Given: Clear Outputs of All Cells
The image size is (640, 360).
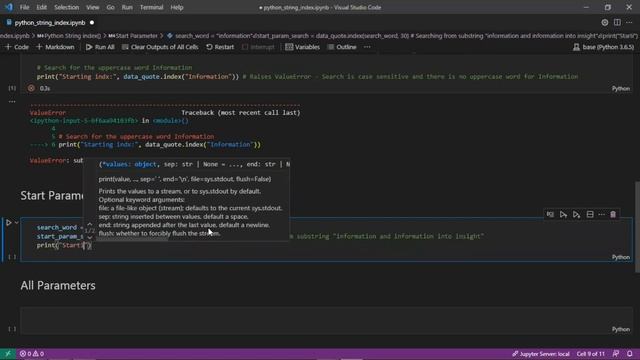Looking at the screenshot, I should 160,47.
